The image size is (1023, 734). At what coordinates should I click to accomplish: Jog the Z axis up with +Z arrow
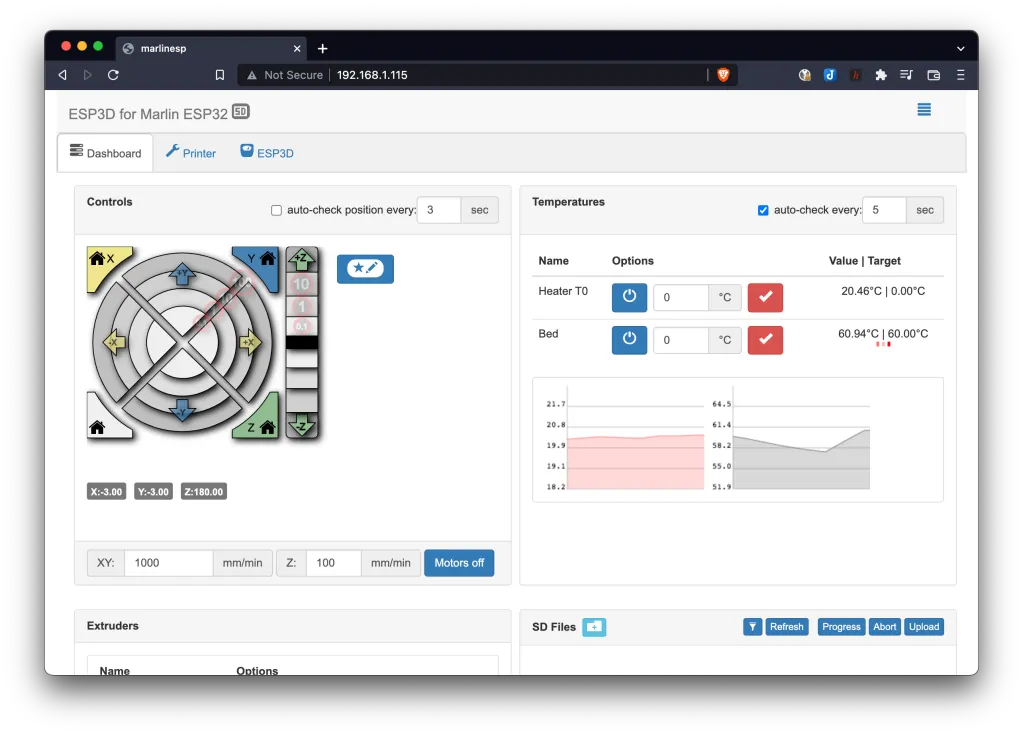(301, 259)
